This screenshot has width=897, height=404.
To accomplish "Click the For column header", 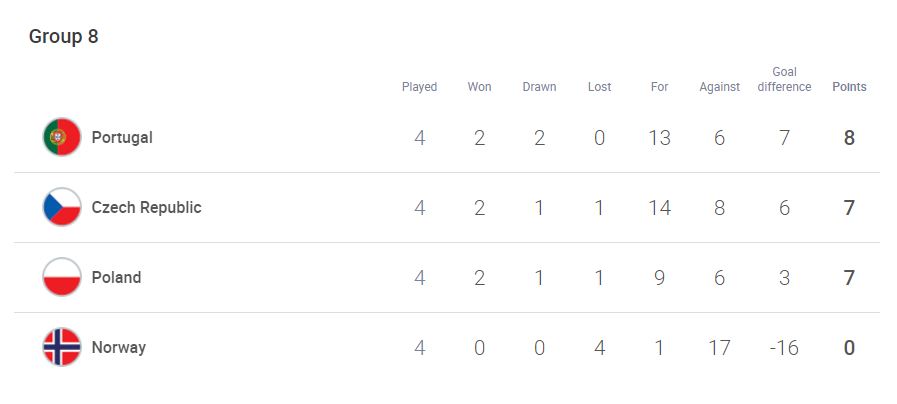I will (660, 87).
